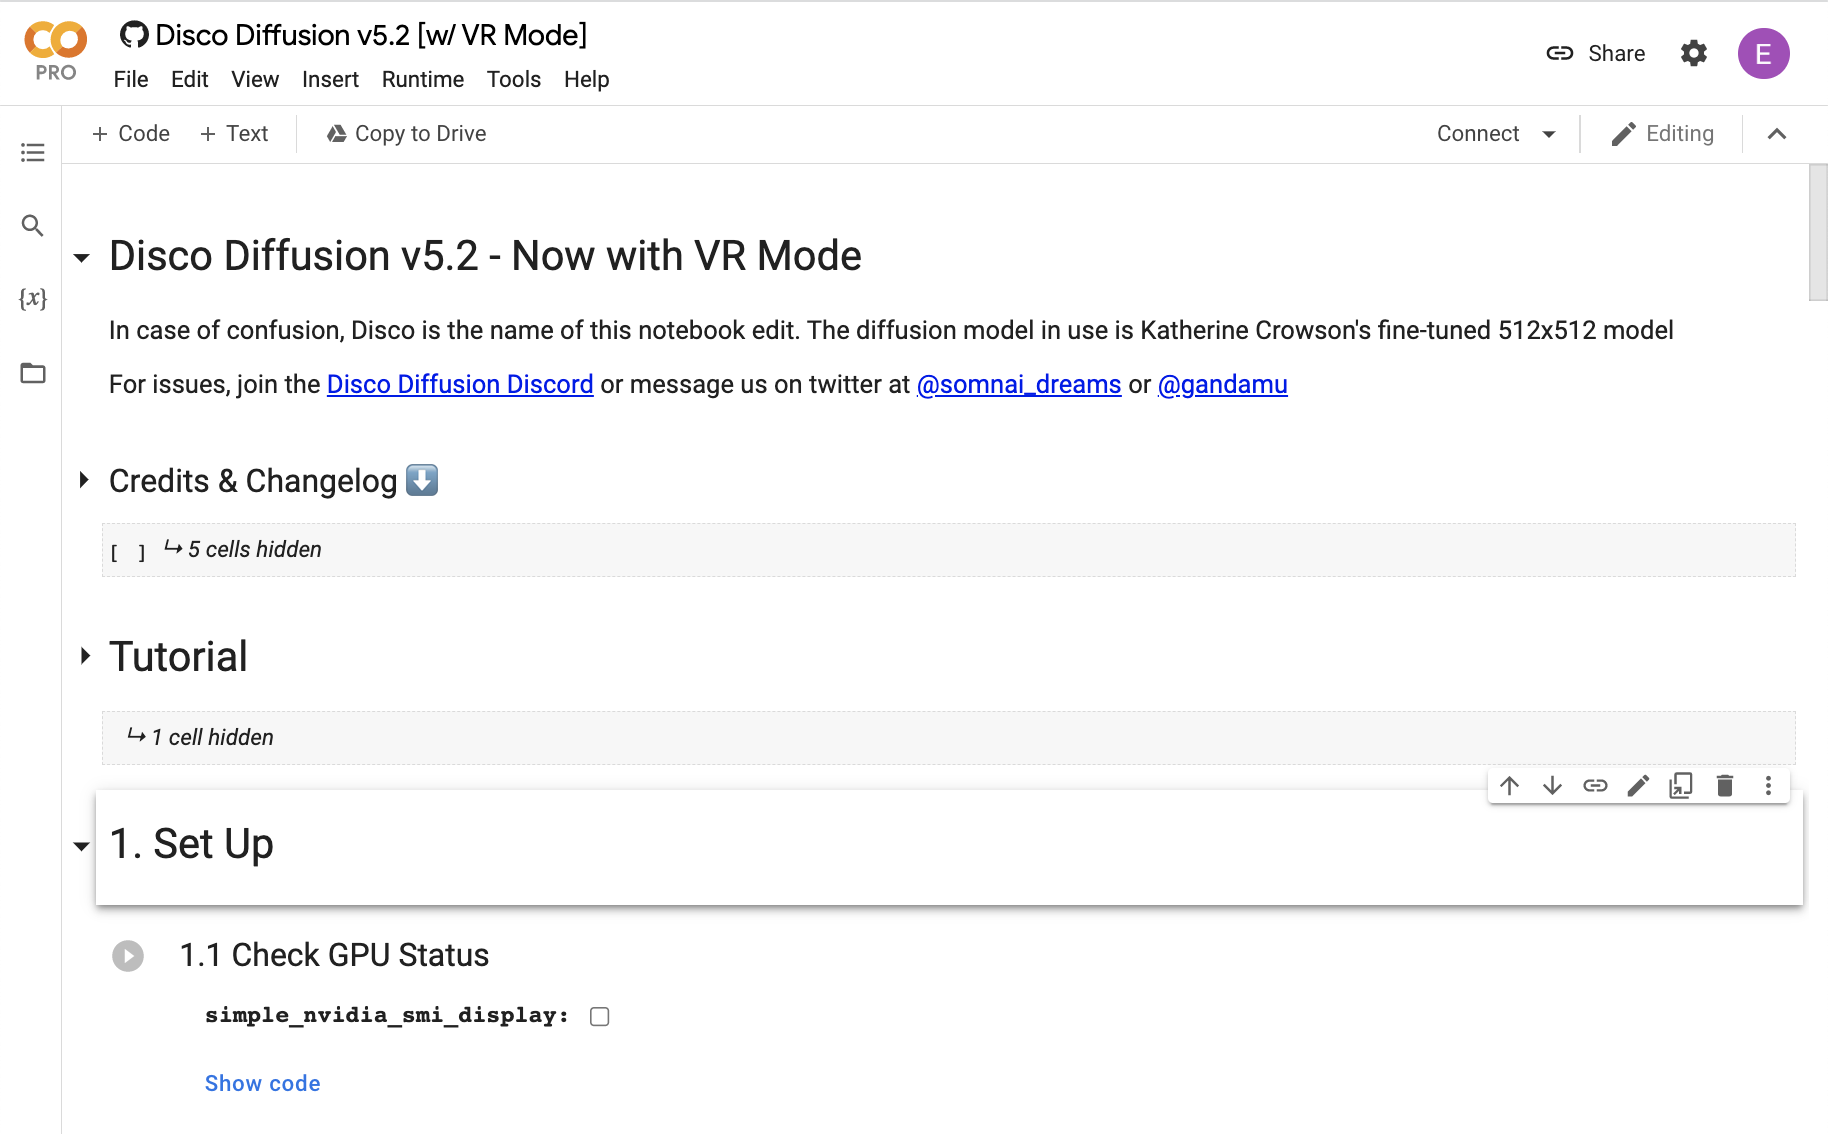Open the find and replace search icon
This screenshot has height=1134, width=1828.
coord(33,226)
